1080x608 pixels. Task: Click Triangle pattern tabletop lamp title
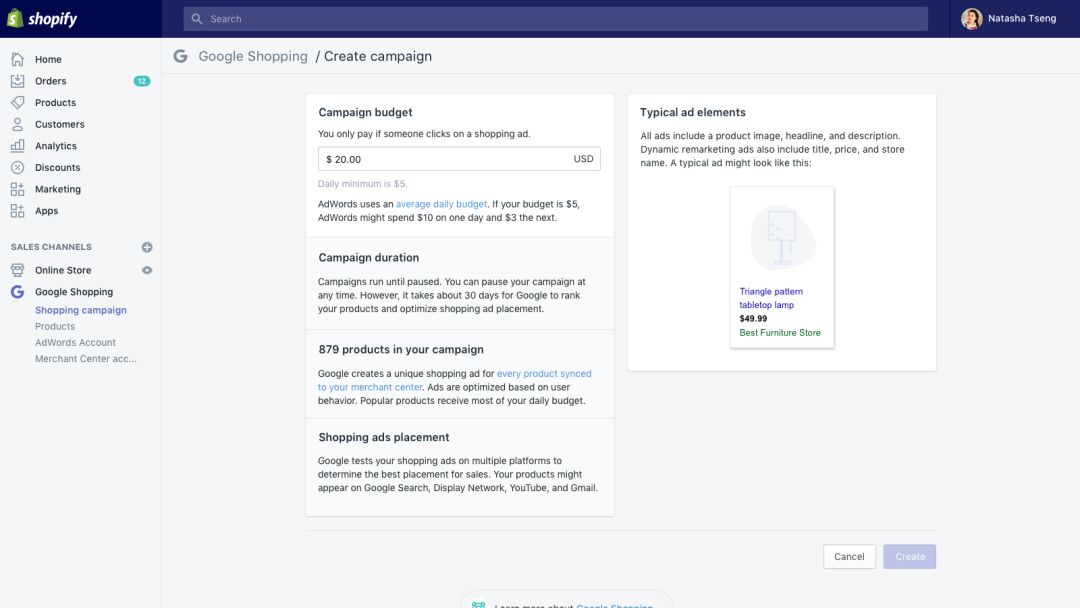[x=770, y=298]
